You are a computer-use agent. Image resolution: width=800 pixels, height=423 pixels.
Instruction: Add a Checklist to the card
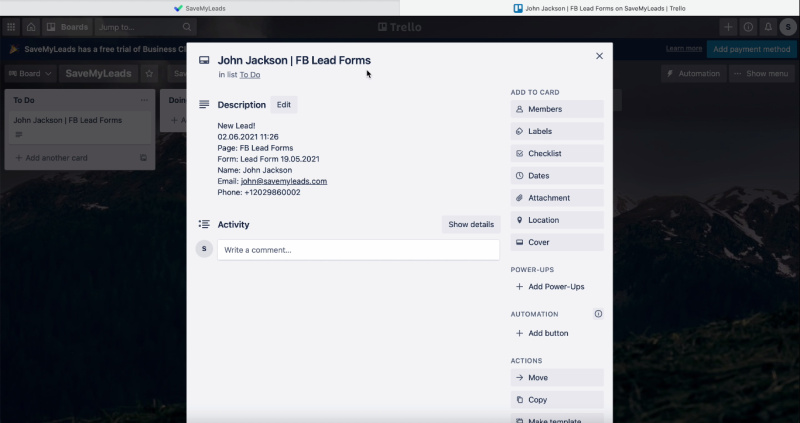(557, 154)
